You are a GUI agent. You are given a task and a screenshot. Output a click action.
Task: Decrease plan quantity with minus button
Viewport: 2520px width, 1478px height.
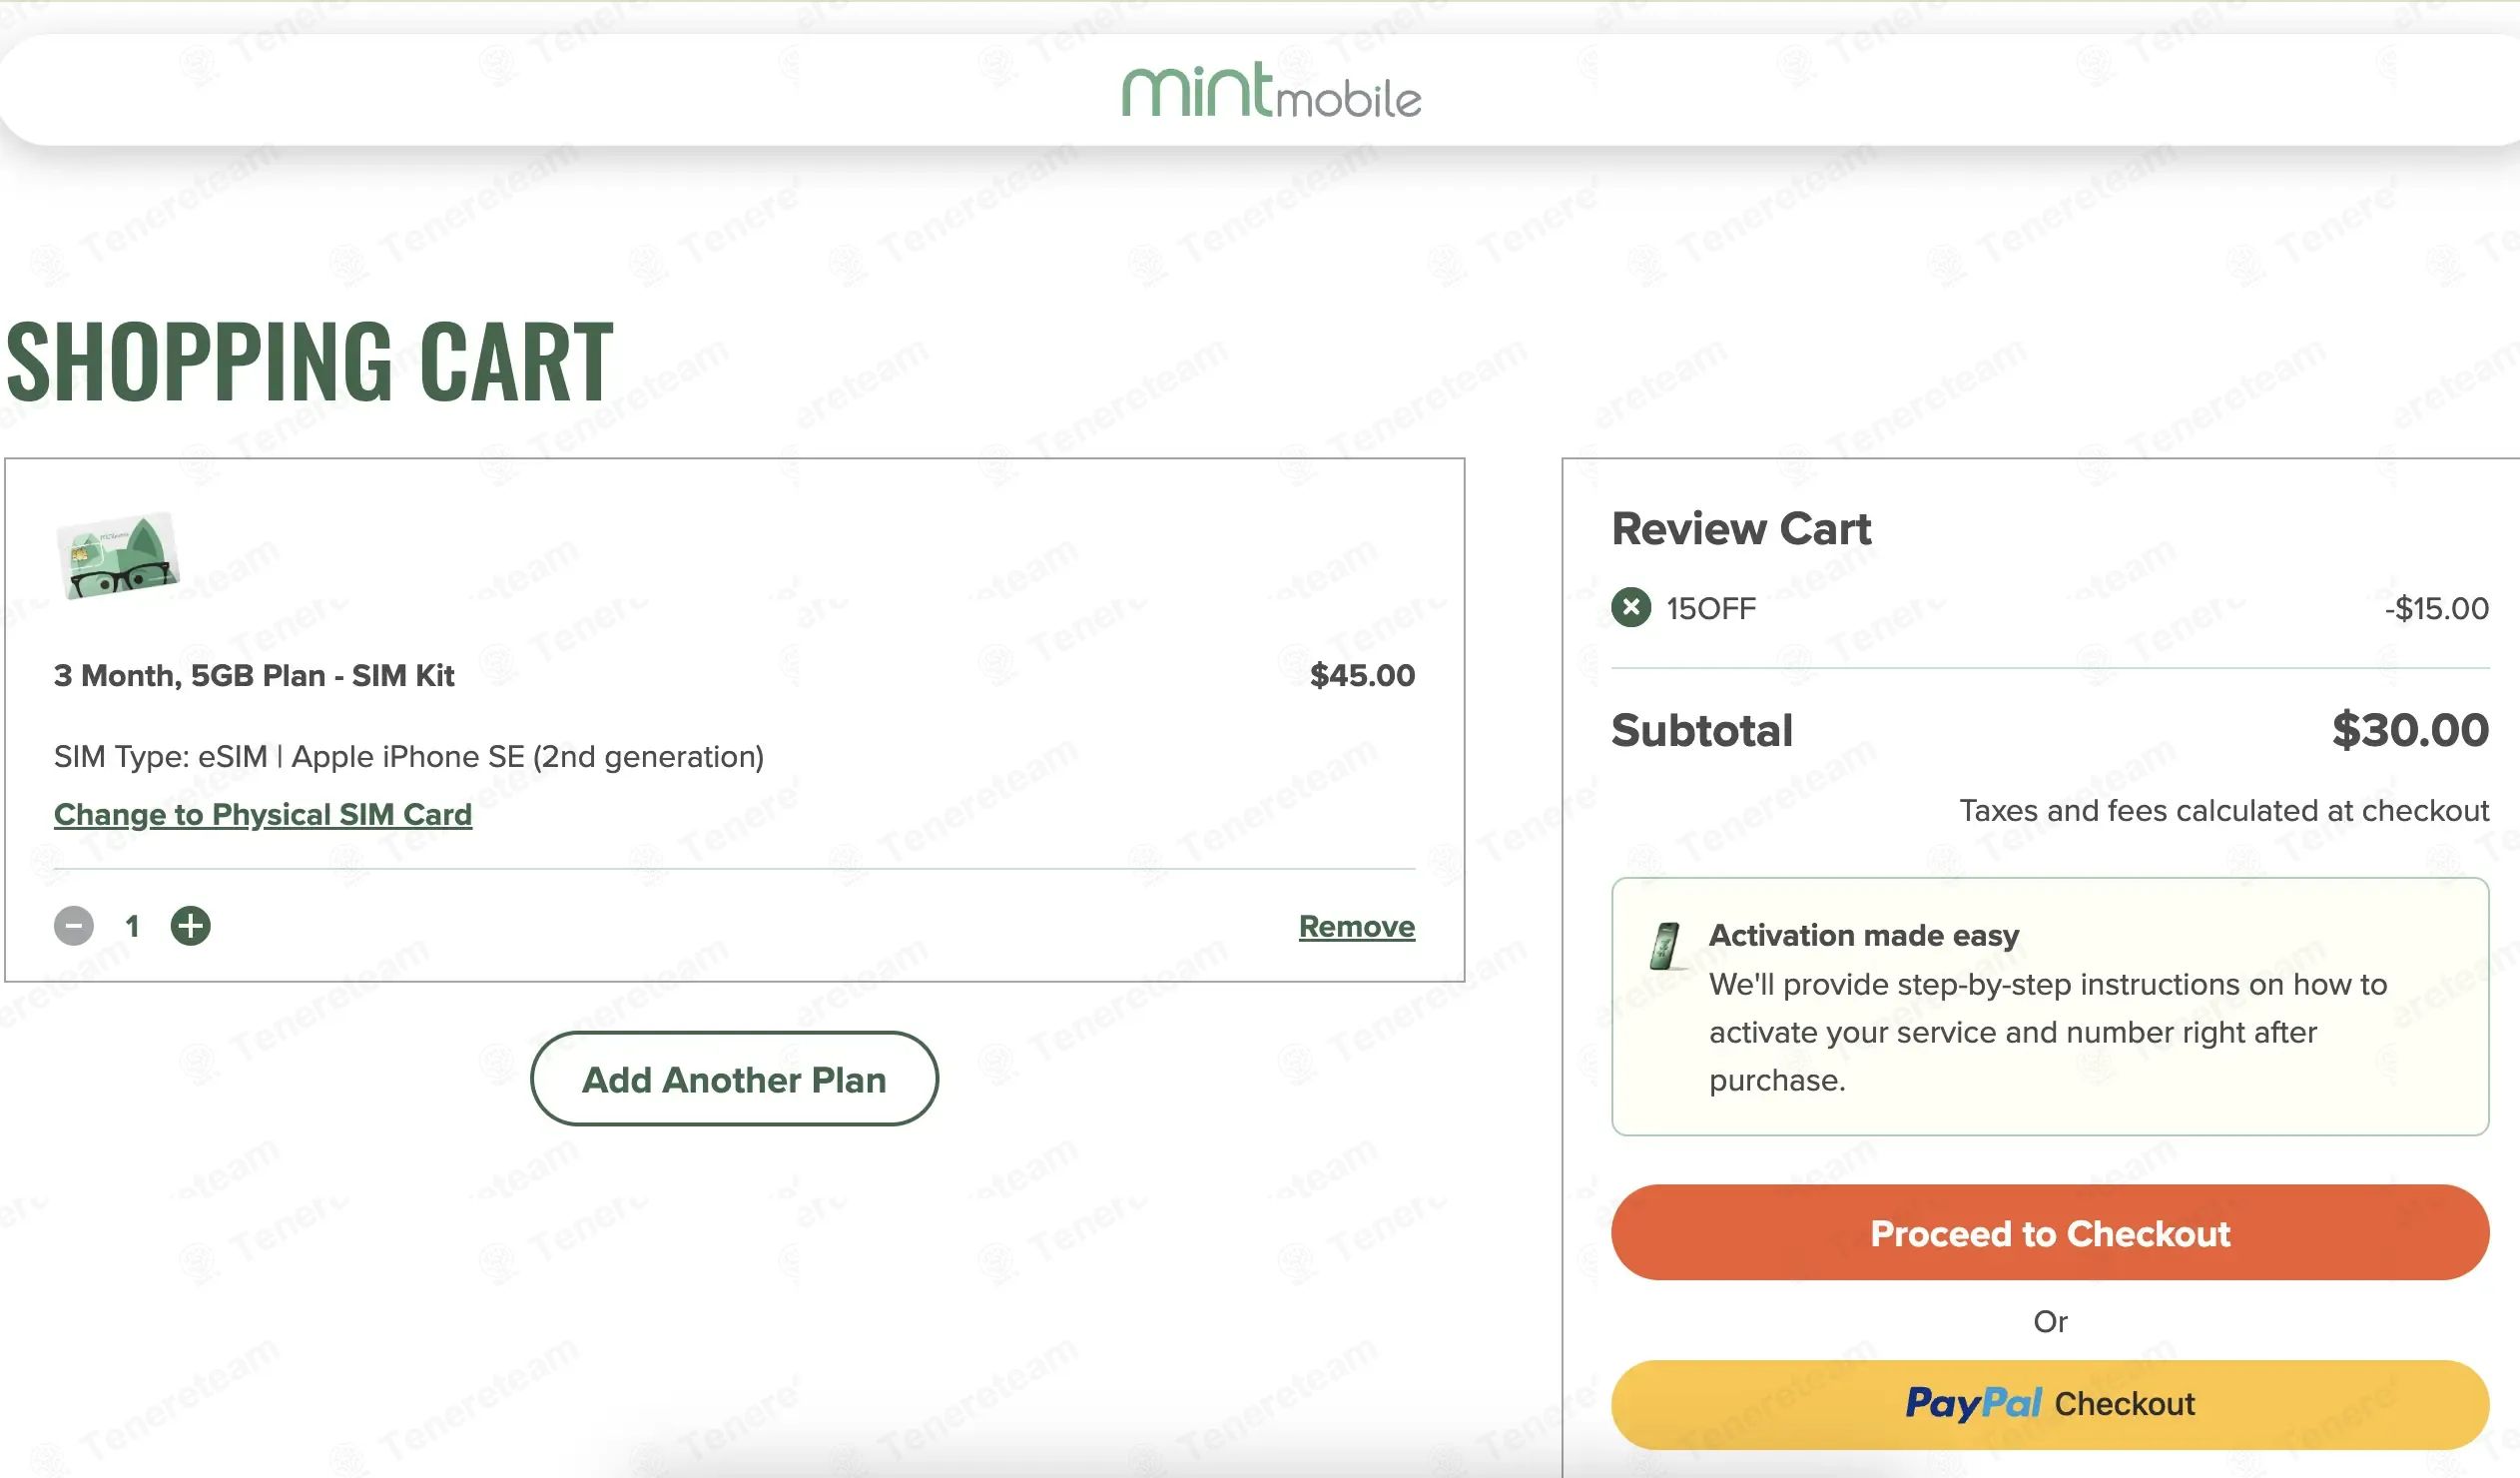(74, 926)
